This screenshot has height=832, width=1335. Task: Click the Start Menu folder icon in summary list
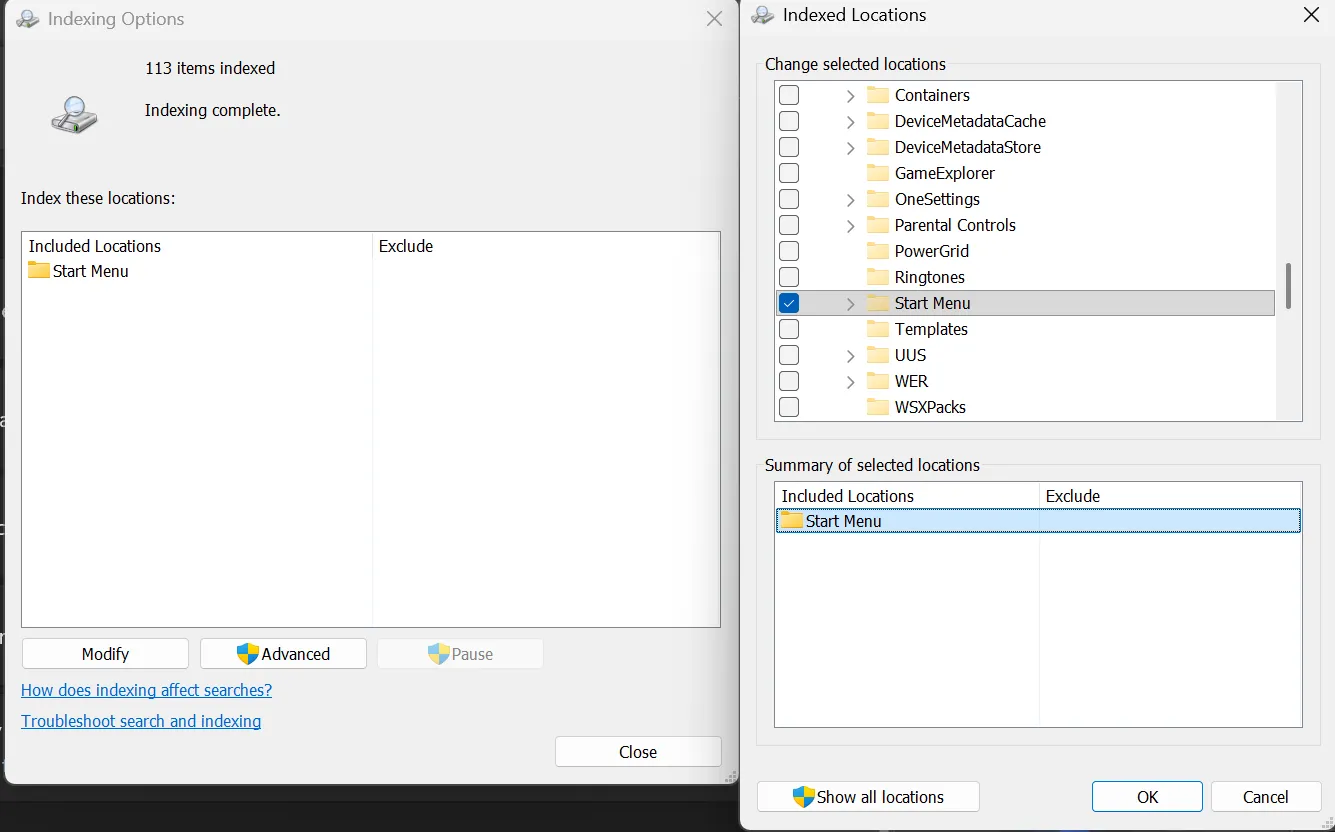[792, 520]
